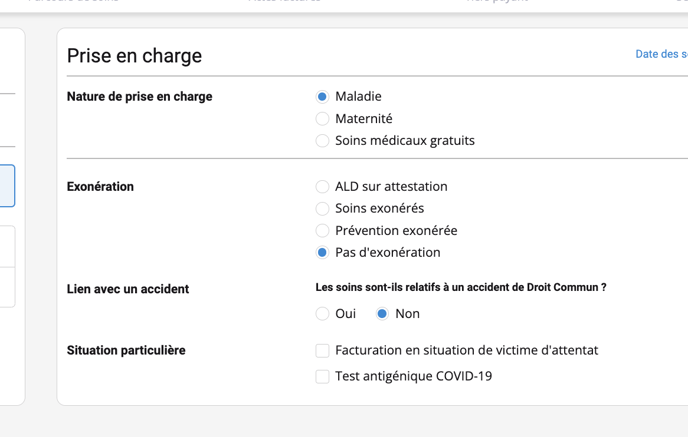Select Soins médicaux gratuits option

coord(322,141)
